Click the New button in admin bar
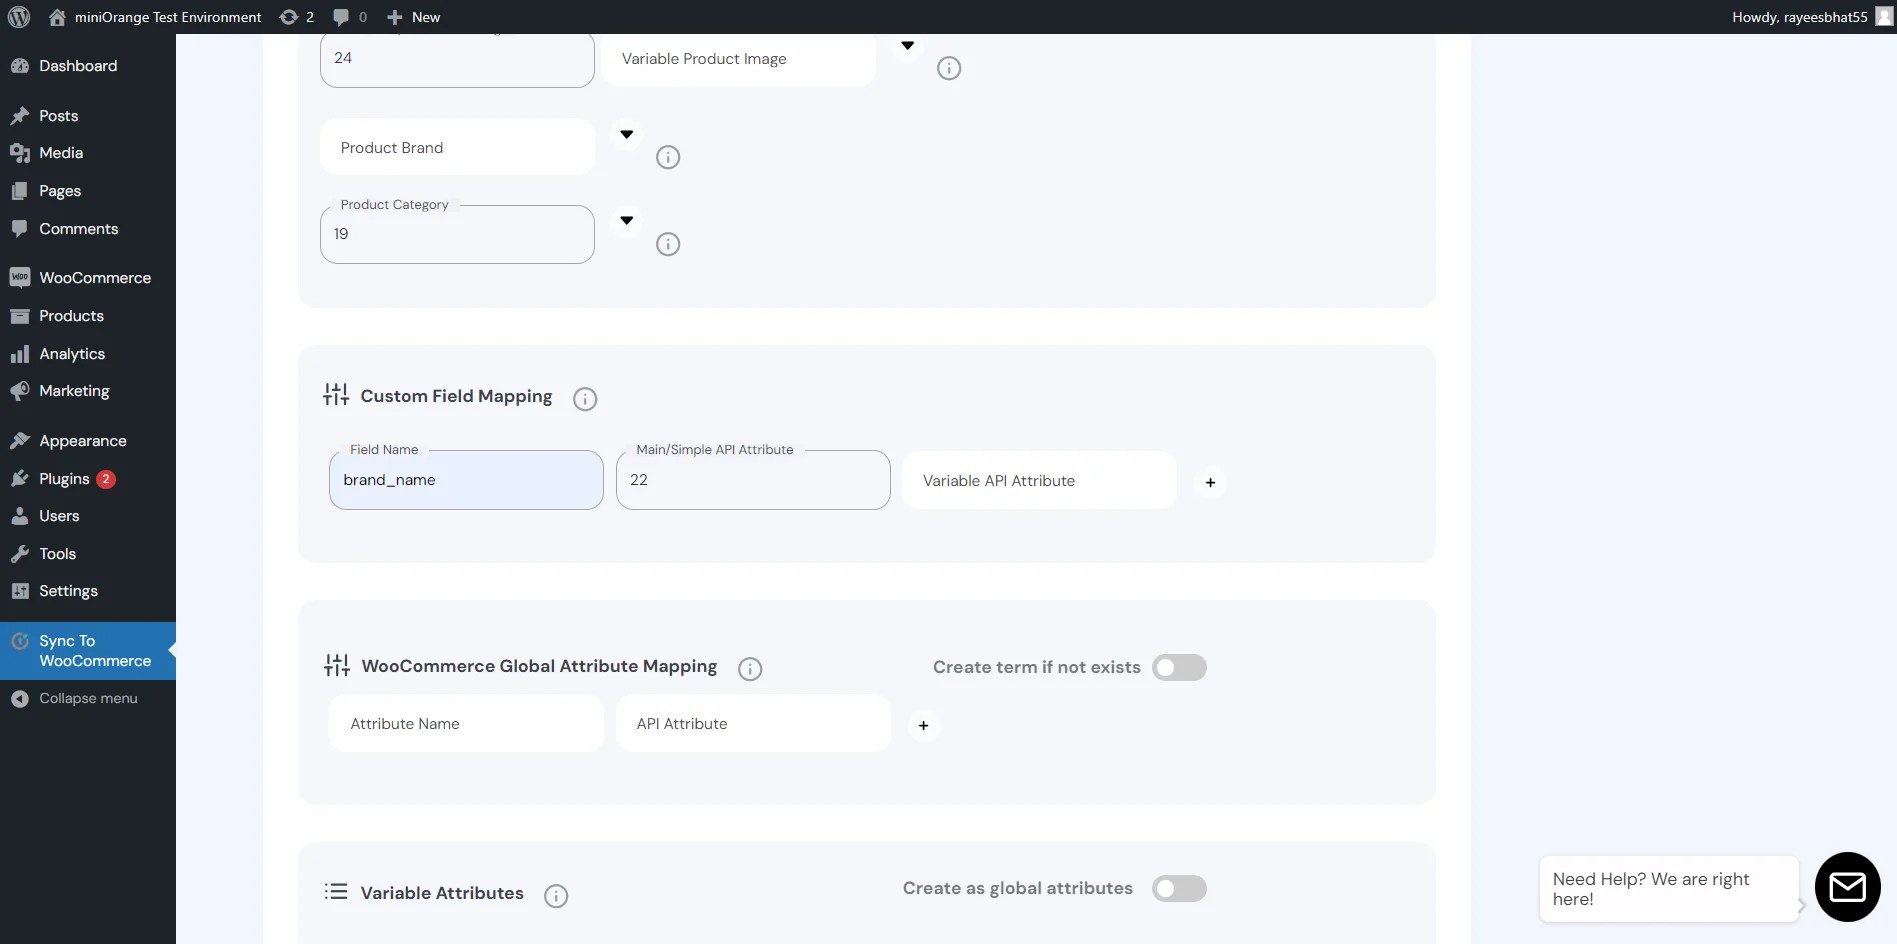Viewport: 1897px width, 944px height. tap(414, 17)
